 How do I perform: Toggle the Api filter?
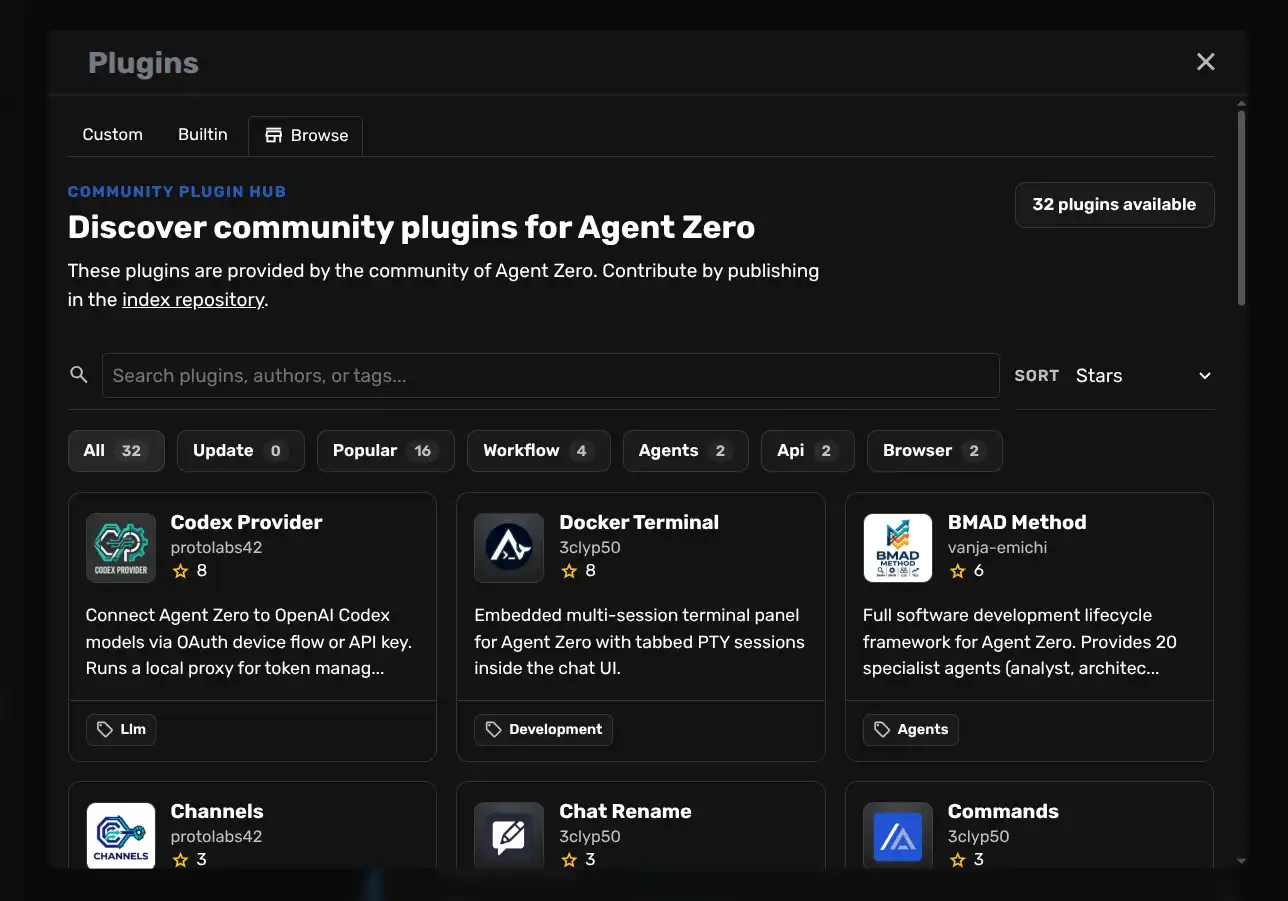coord(807,451)
